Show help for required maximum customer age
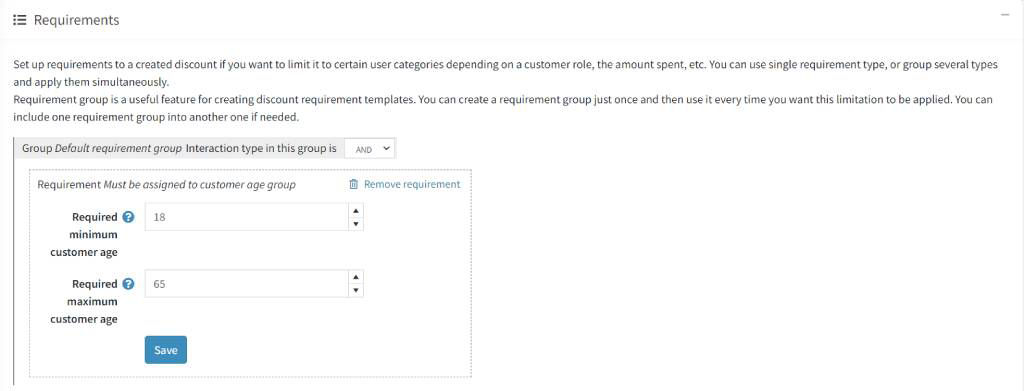Viewport: 1024px width, 391px height. [129, 284]
